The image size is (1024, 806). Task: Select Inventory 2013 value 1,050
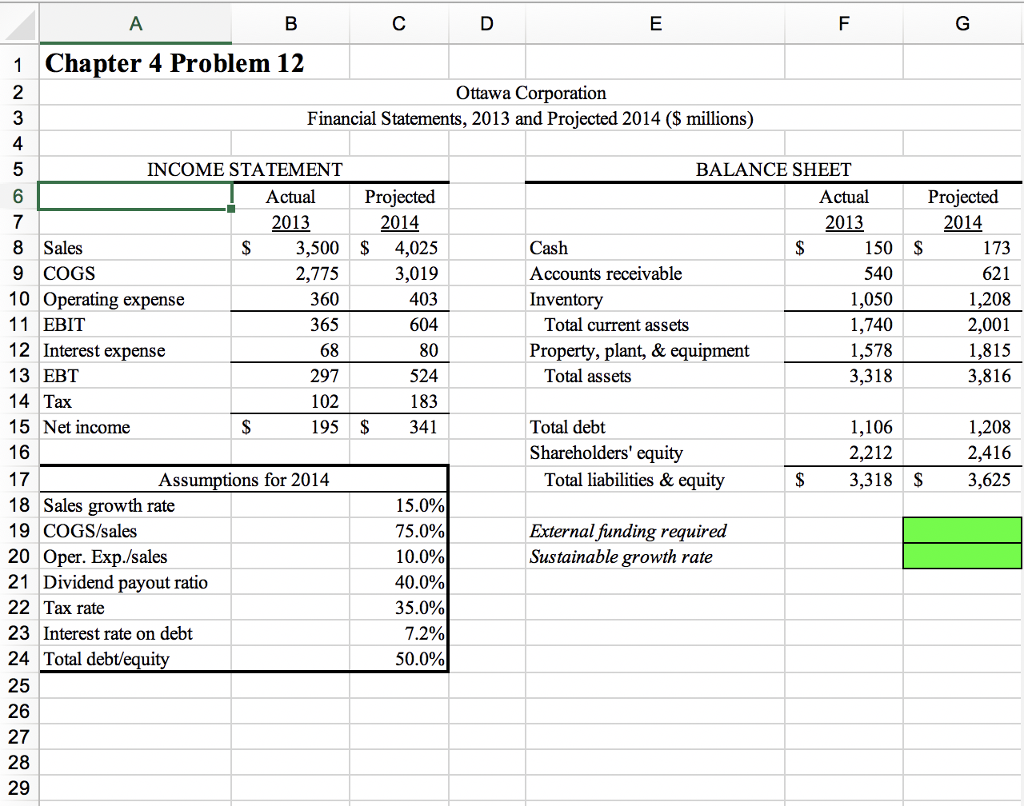(844, 298)
